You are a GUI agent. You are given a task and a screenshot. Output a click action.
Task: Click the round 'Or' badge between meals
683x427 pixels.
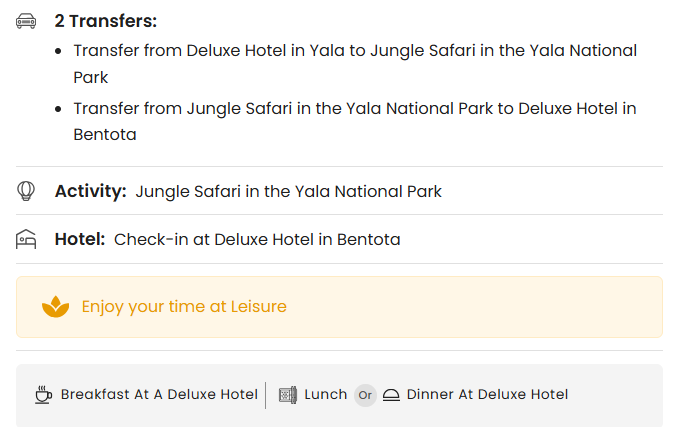365,395
